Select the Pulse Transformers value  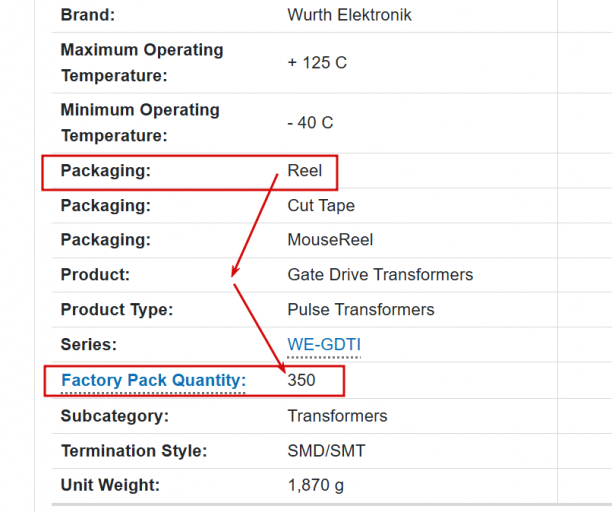(361, 309)
